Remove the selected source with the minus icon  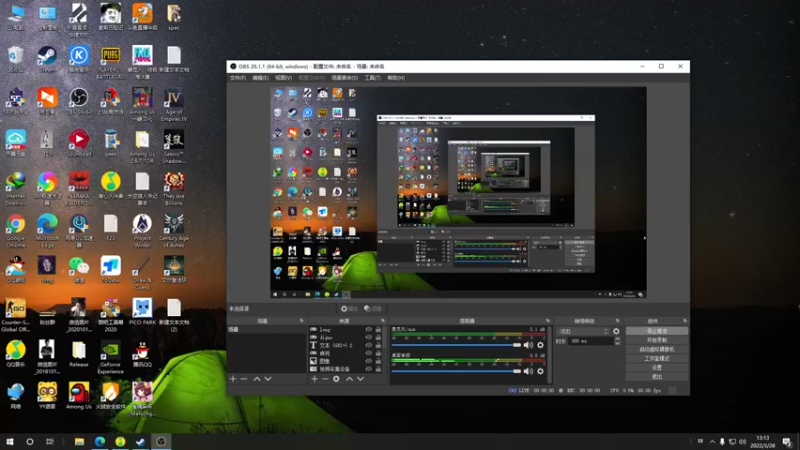pos(325,379)
